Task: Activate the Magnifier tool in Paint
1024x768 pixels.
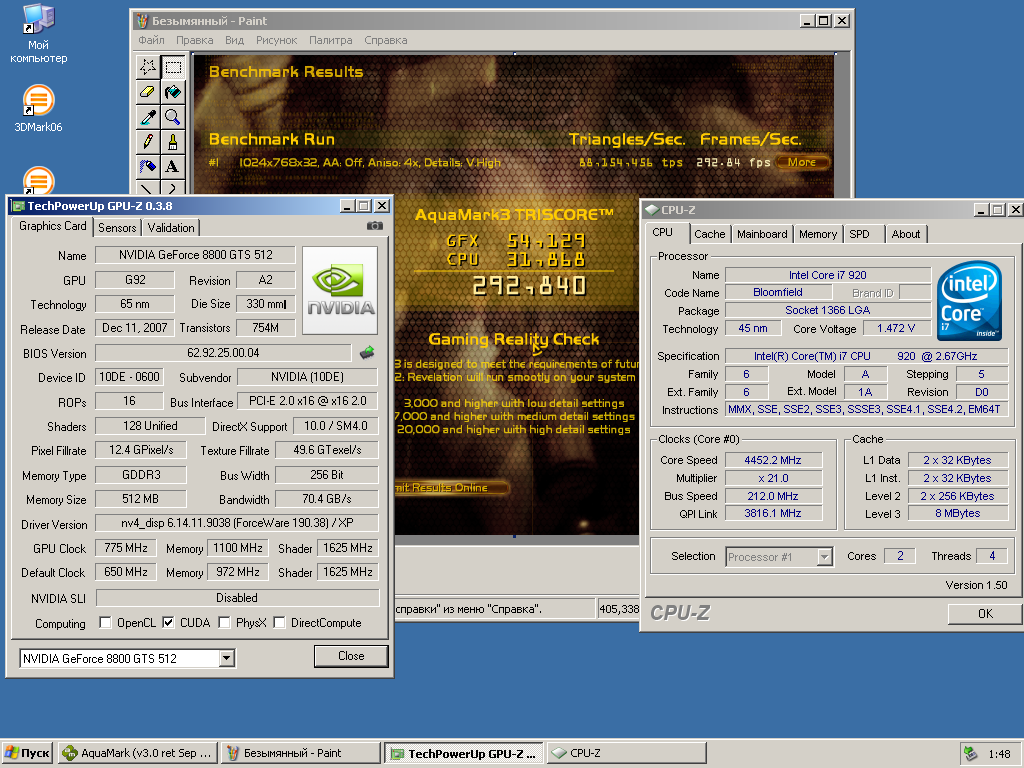Action: 173,117
